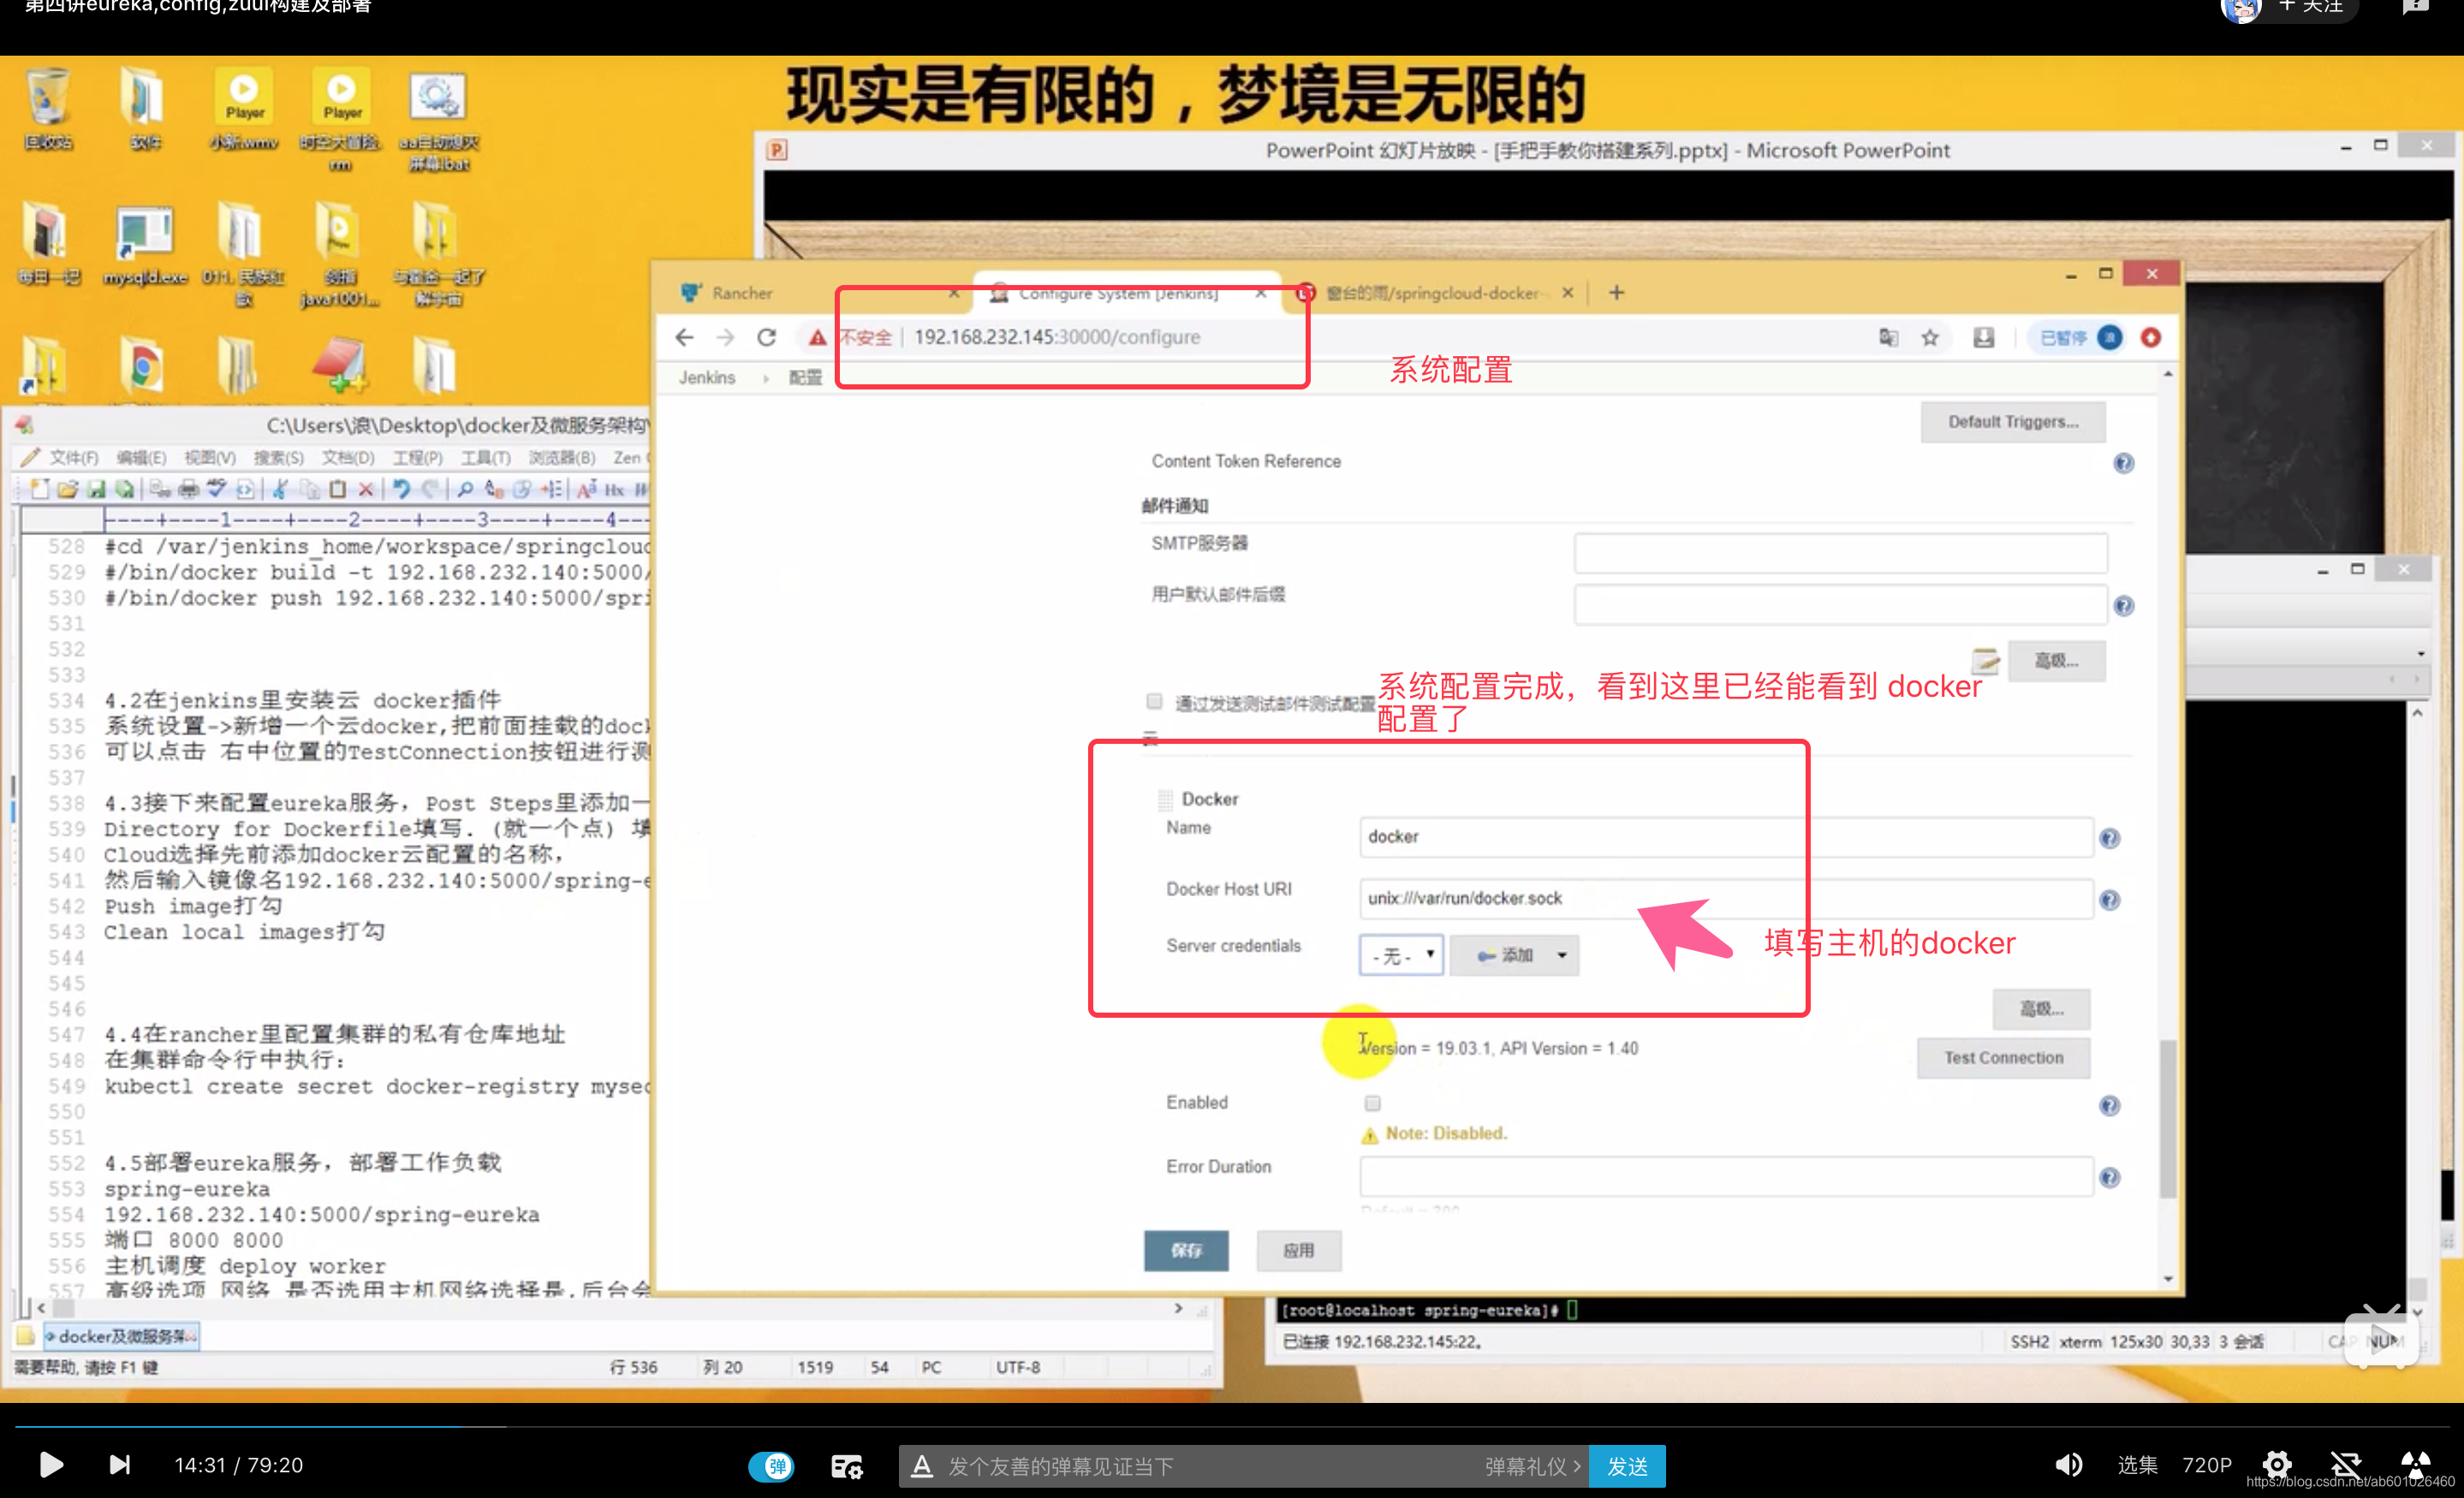Click the browser Back arrow

[x=684, y=337]
